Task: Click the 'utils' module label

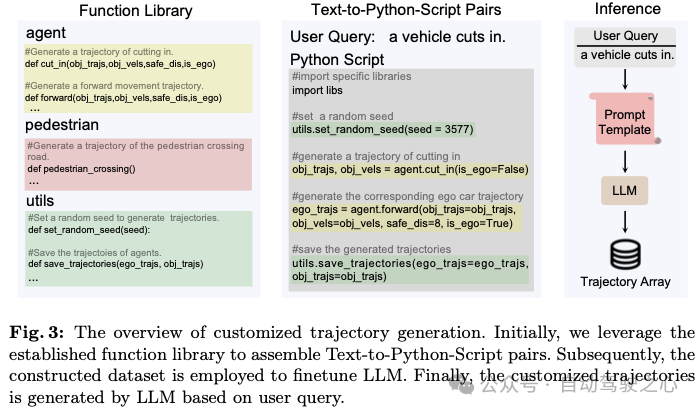Action: [40, 201]
